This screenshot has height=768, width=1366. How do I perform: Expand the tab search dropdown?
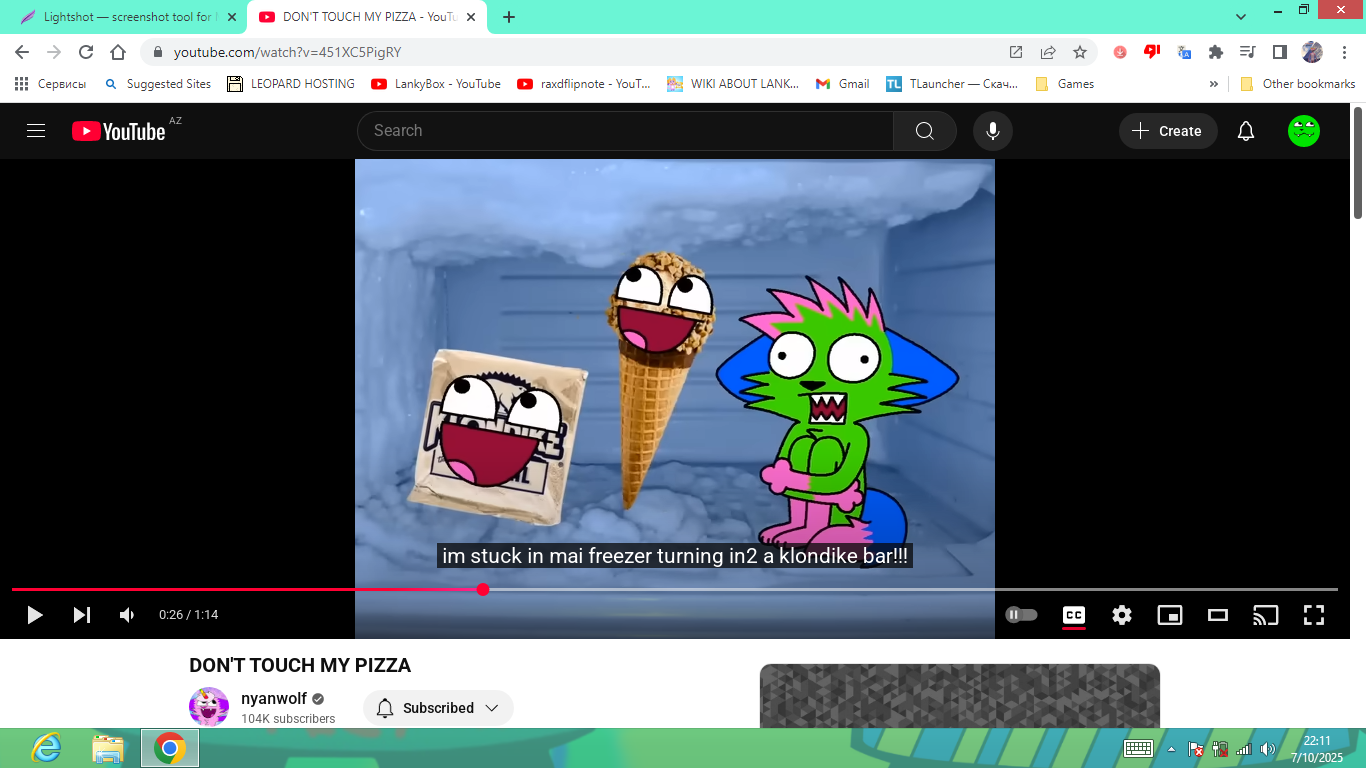(1241, 17)
